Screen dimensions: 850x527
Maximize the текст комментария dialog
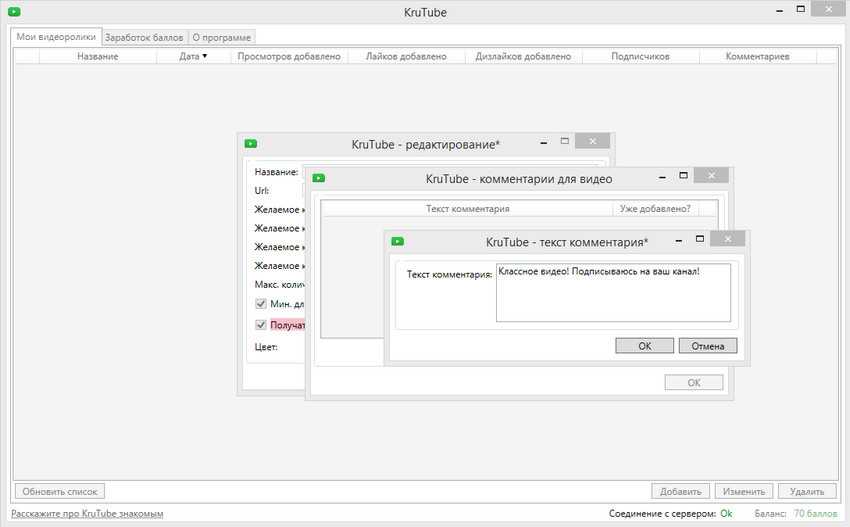tap(700, 240)
